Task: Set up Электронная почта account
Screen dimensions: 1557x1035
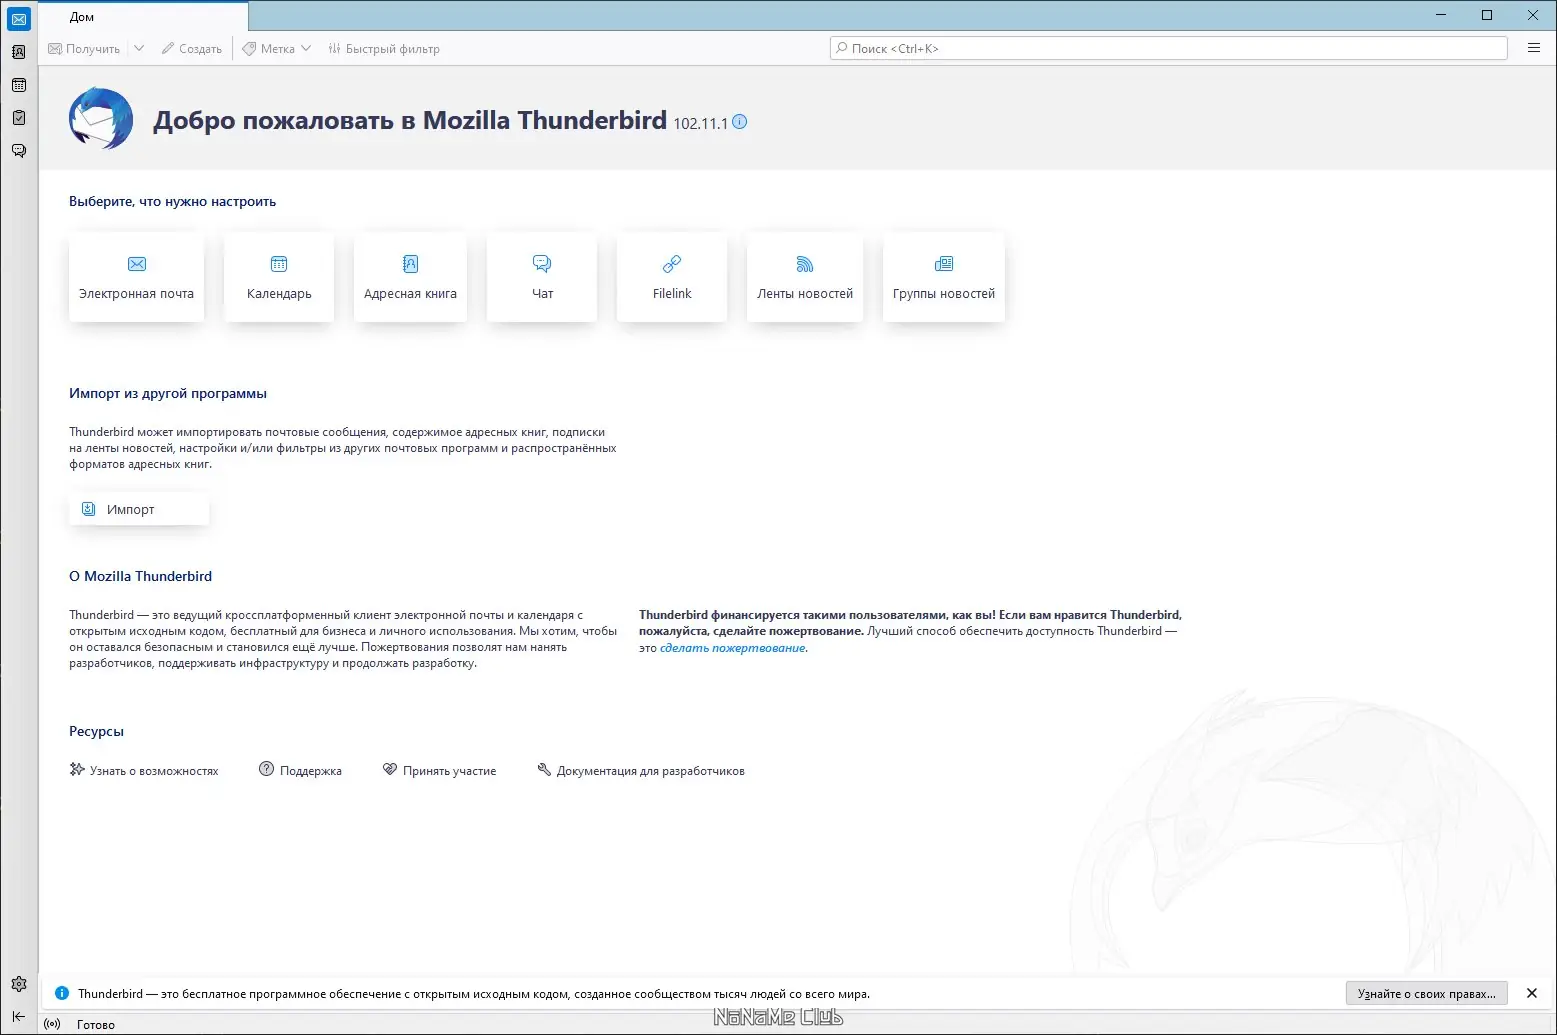Action: pyautogui.click(x=136, y=277)
